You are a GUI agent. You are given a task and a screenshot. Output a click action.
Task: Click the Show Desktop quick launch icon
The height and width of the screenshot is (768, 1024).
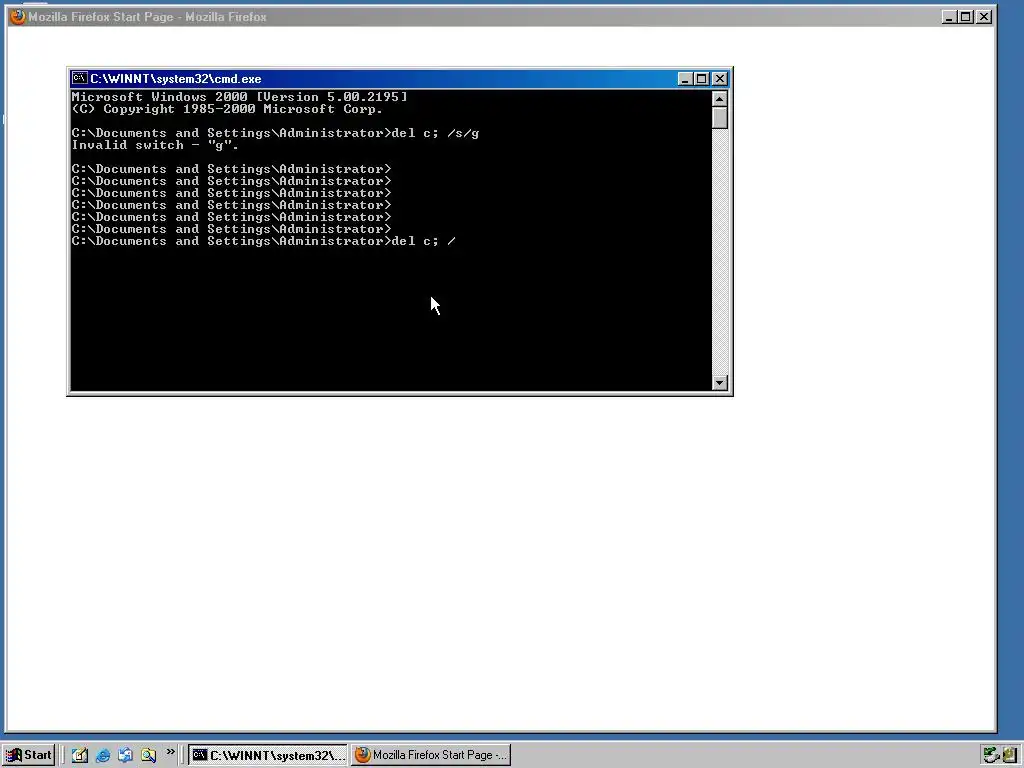coord(80,755)
